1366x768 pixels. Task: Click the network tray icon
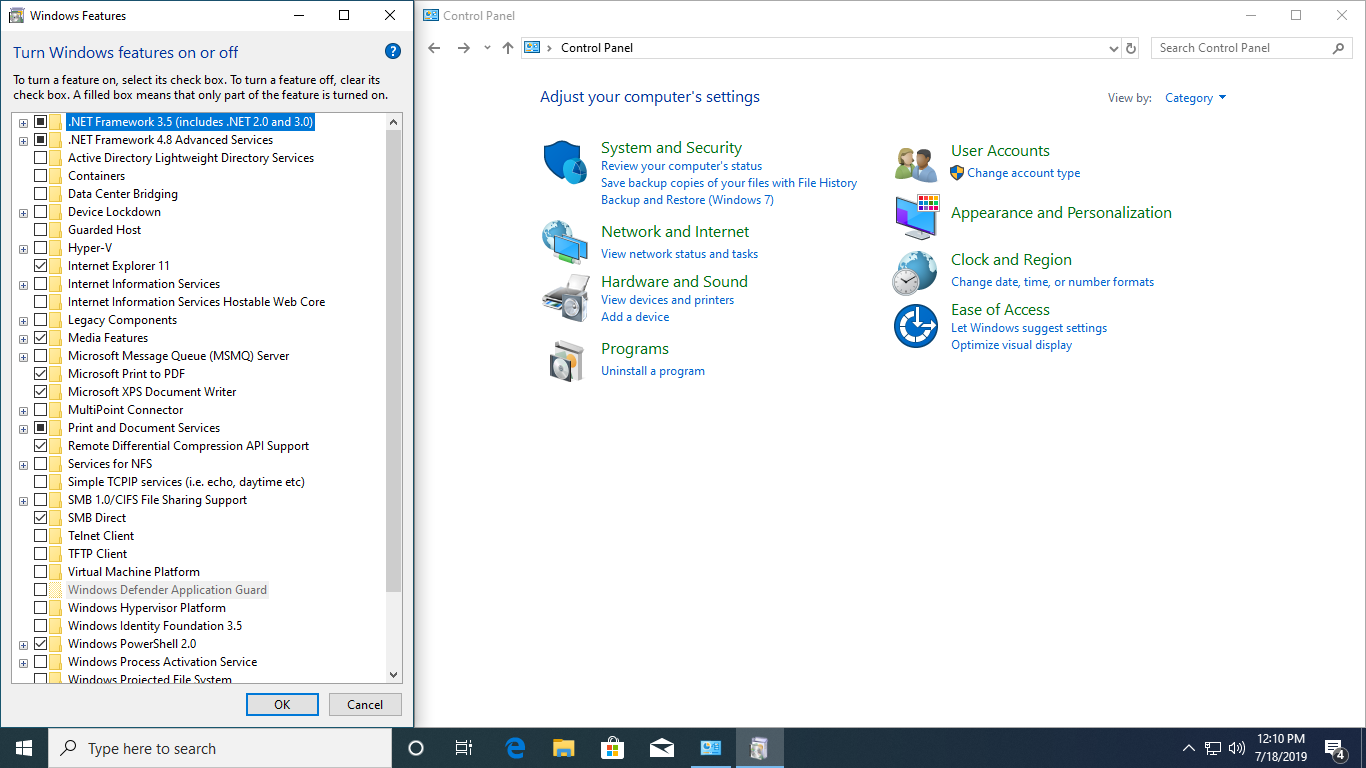click(x=1213, y=748)
